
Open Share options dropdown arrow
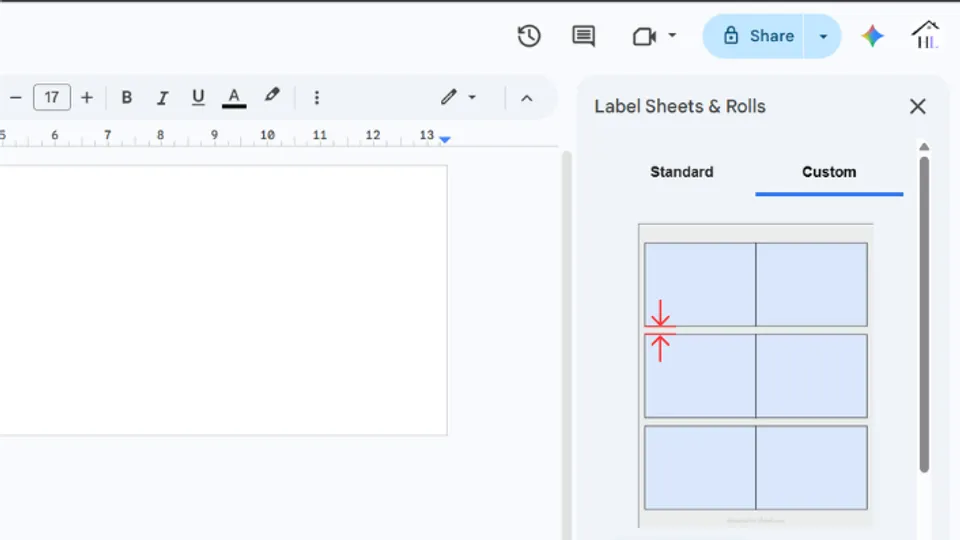coord(823,37)
